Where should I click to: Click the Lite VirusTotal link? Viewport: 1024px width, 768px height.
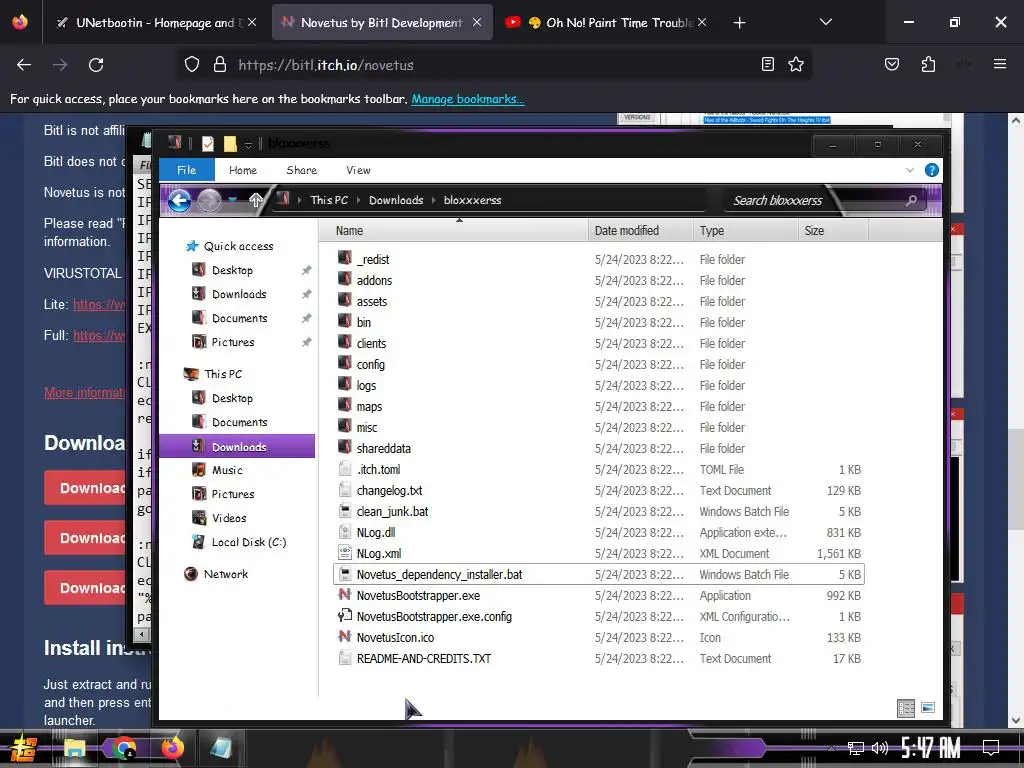pyautogui.click(x=99, y=304)
